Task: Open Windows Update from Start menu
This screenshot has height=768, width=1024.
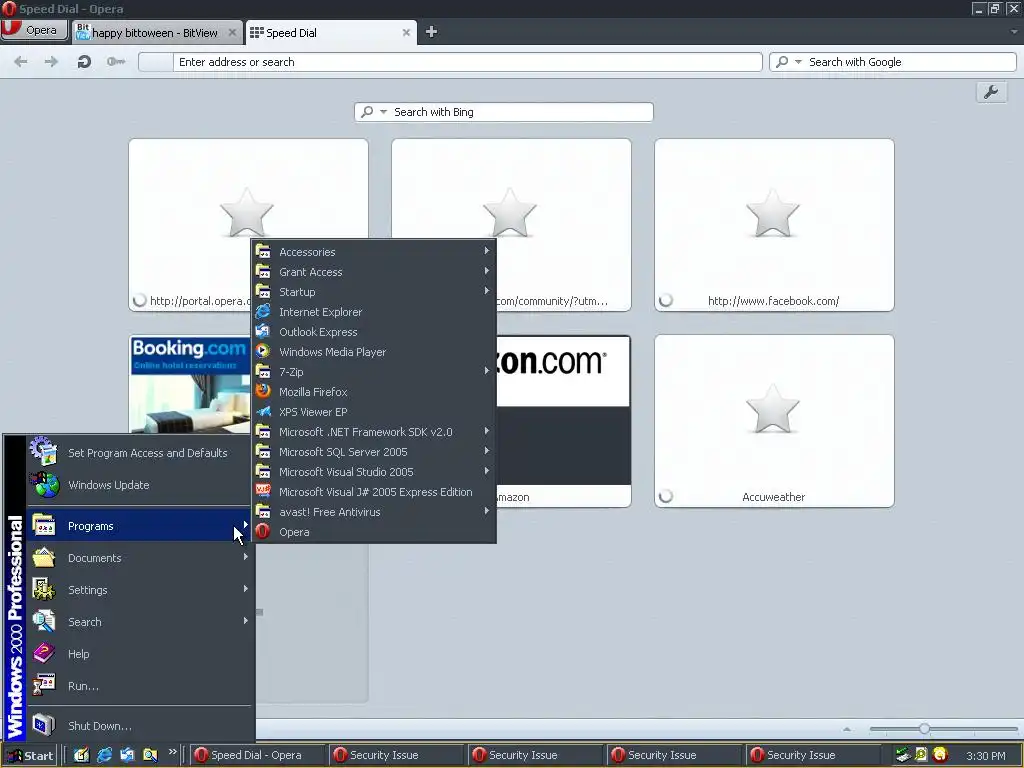Action: 140,485
